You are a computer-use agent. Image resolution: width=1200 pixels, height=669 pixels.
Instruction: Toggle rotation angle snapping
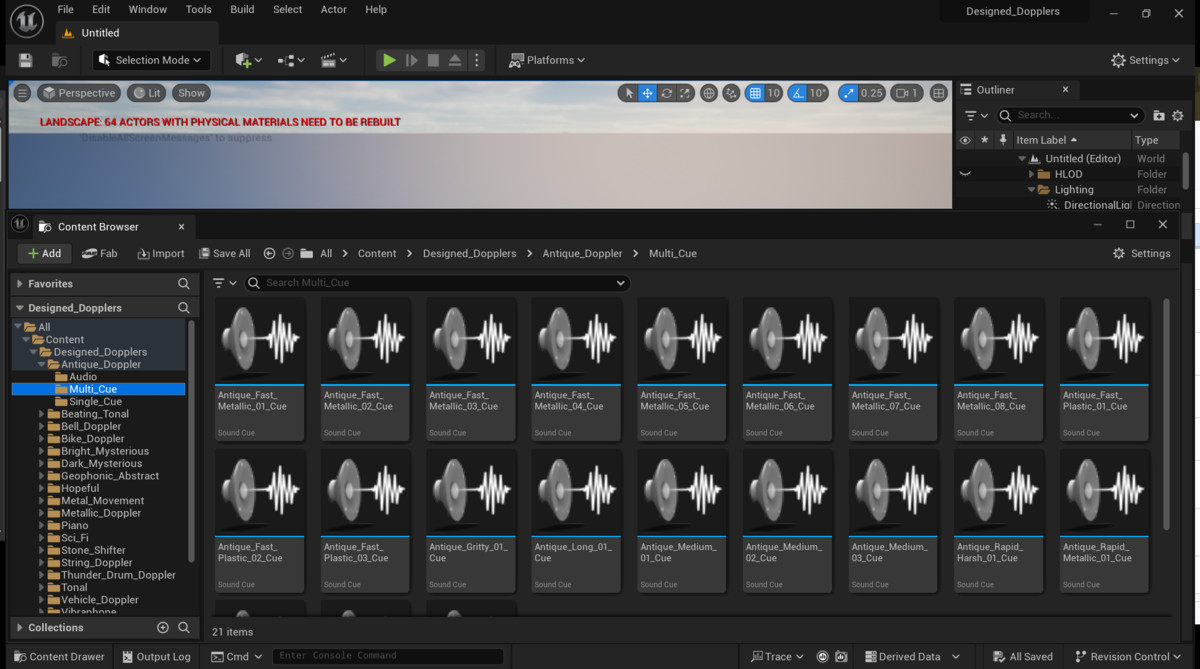pos(797,93)
